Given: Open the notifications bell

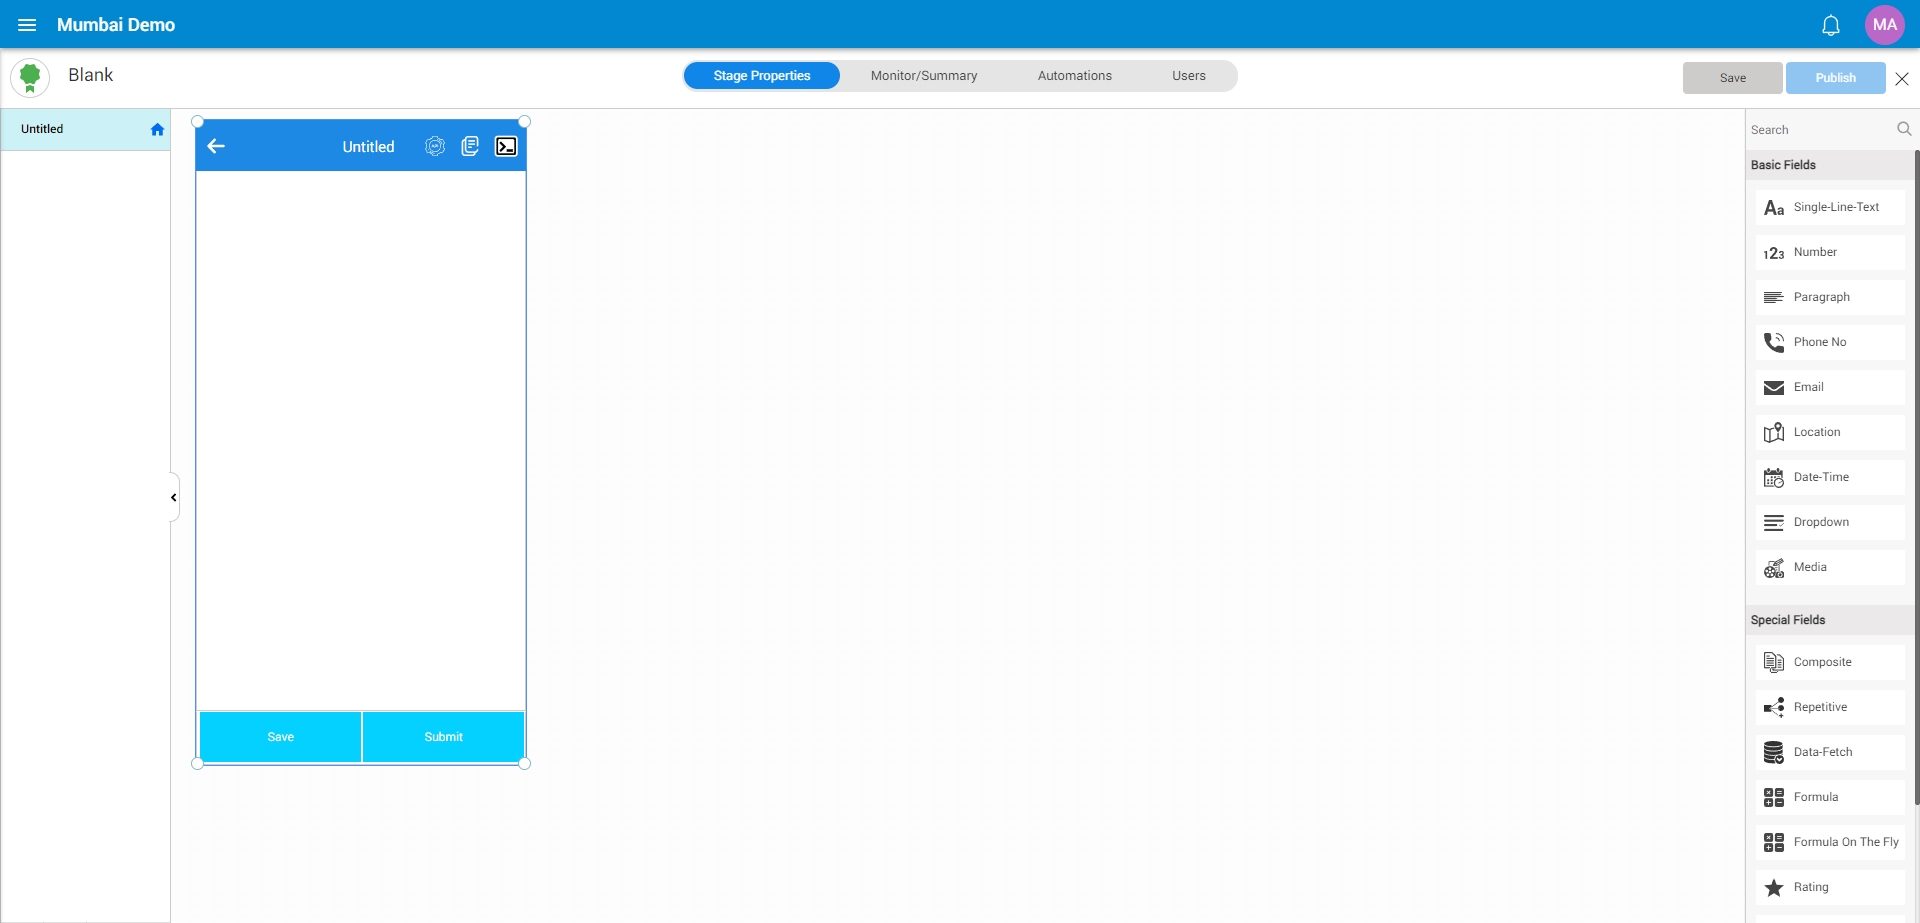Looking at the screenshot, I should 1830,26.
